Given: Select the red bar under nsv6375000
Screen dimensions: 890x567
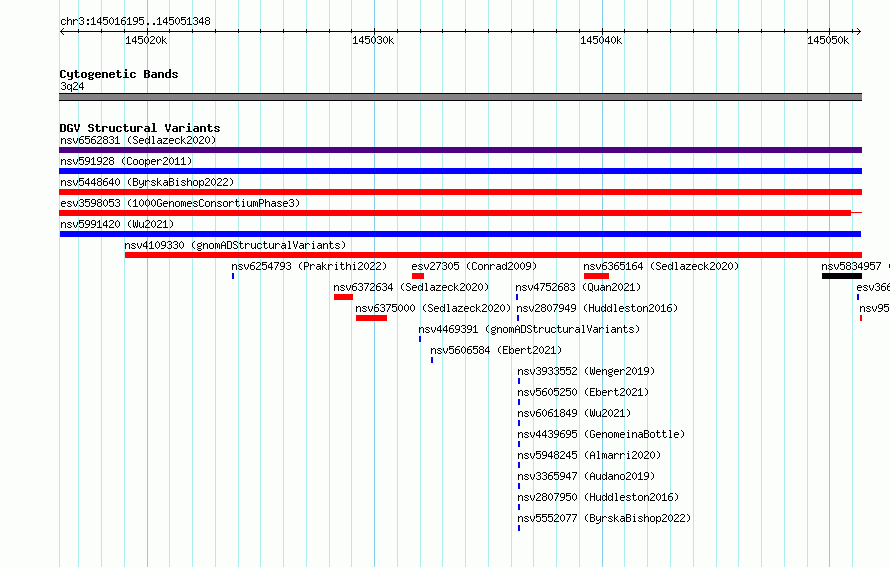Looking at the screenshot, I should click(x=371, y=318).
